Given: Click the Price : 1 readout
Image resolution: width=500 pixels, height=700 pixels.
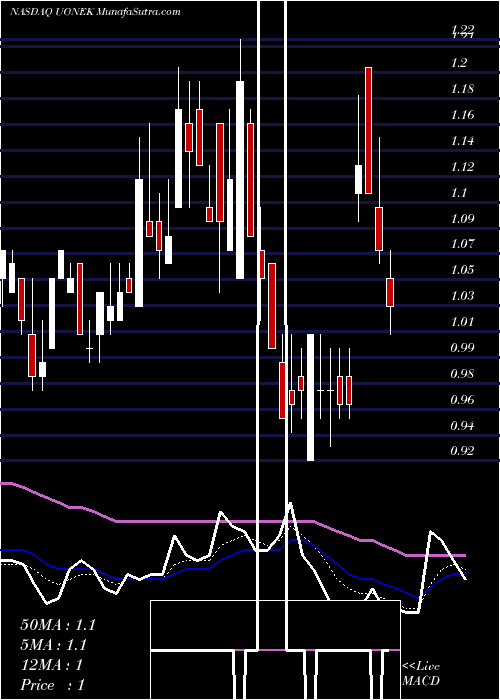Looking at the screenshot, I should [x=53, y=685].
